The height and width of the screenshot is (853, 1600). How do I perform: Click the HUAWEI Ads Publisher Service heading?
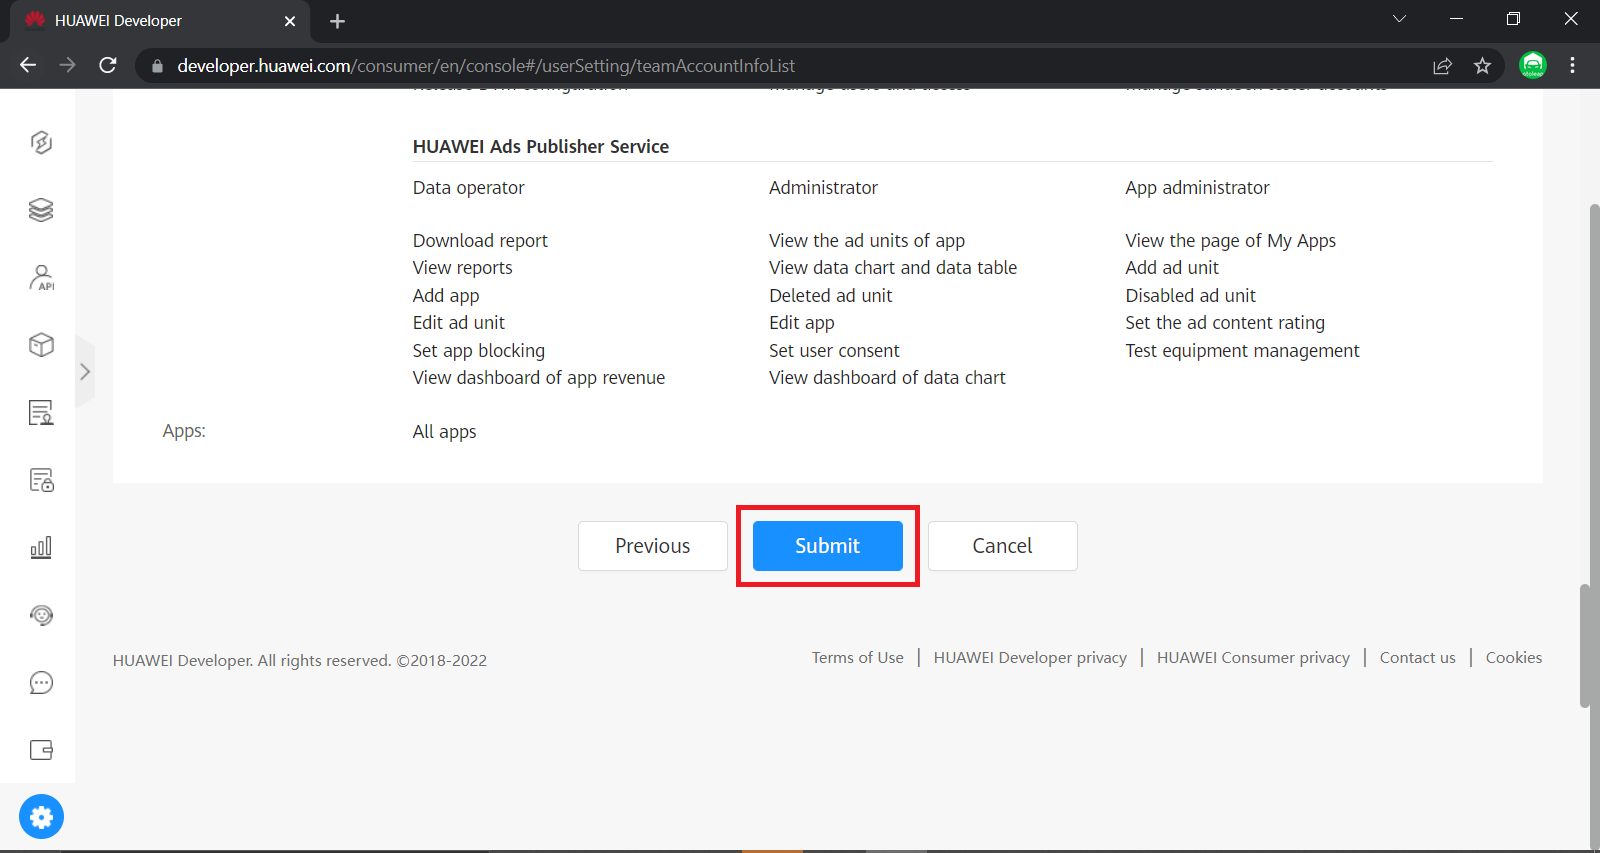(541, 146)
